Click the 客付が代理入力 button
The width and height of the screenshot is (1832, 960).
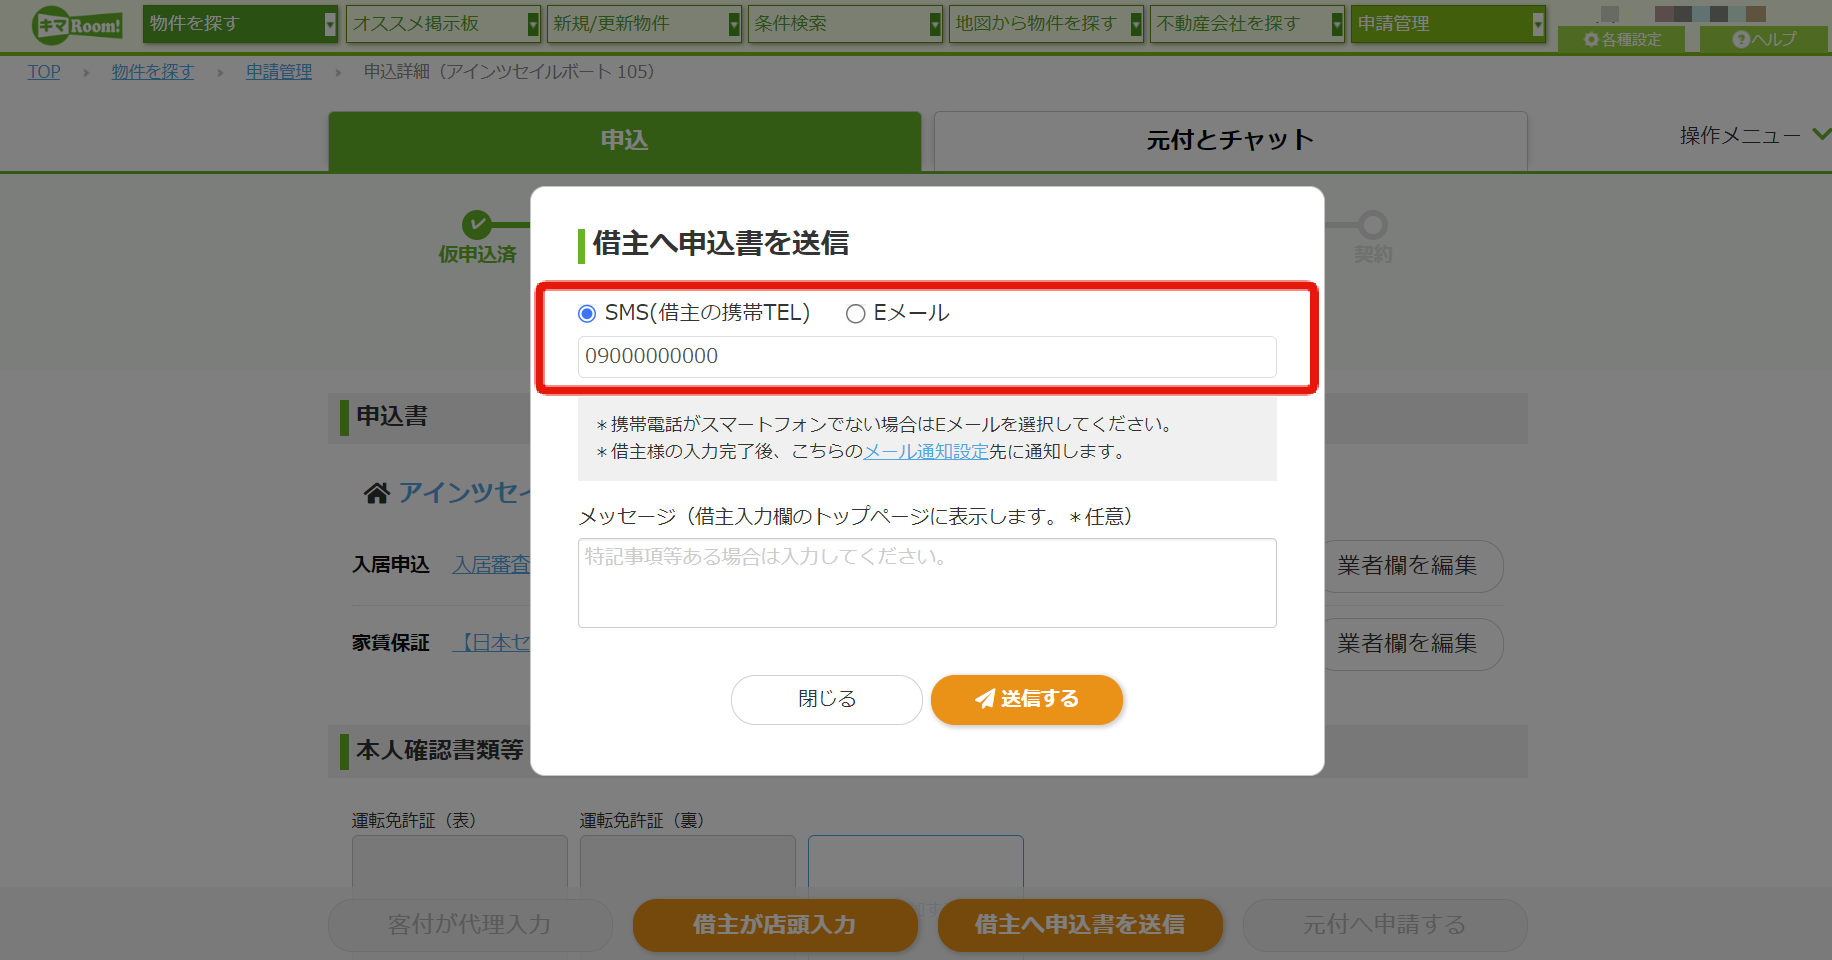470,925
